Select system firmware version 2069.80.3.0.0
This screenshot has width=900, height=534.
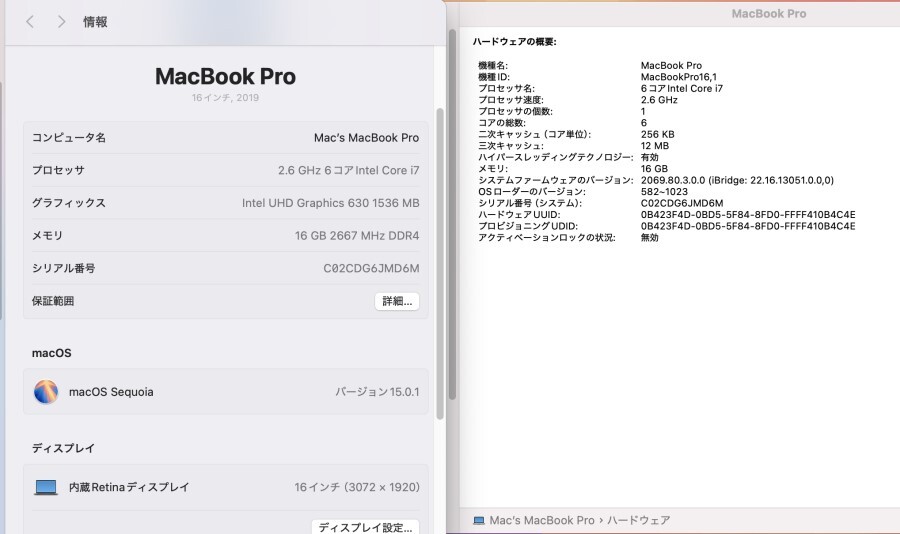point(737,180)
